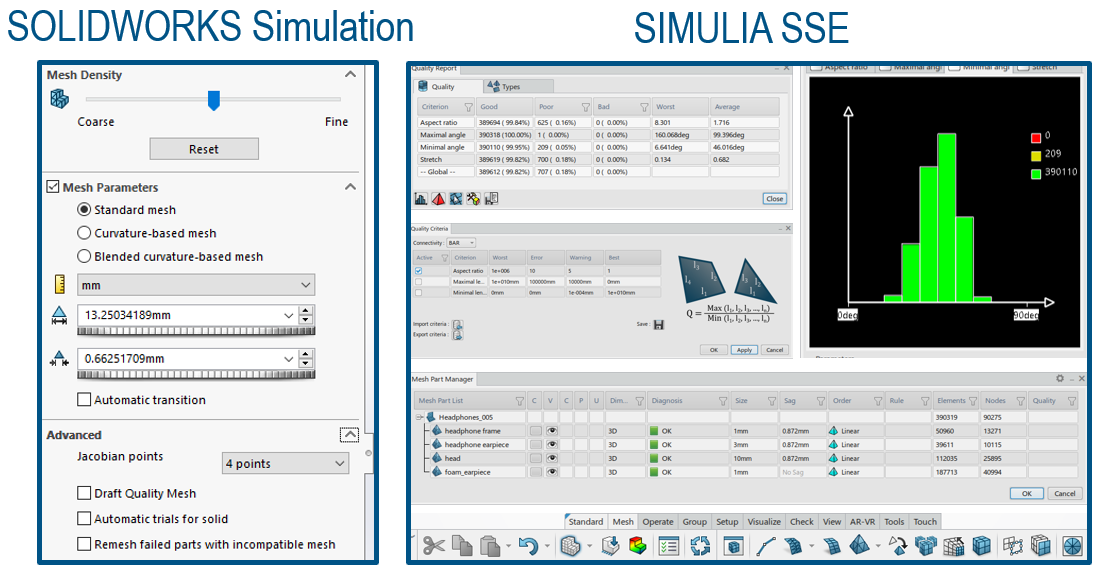Click the Export criteria icon
Viewport: 1108px width, 572px height.
[458, 335]
